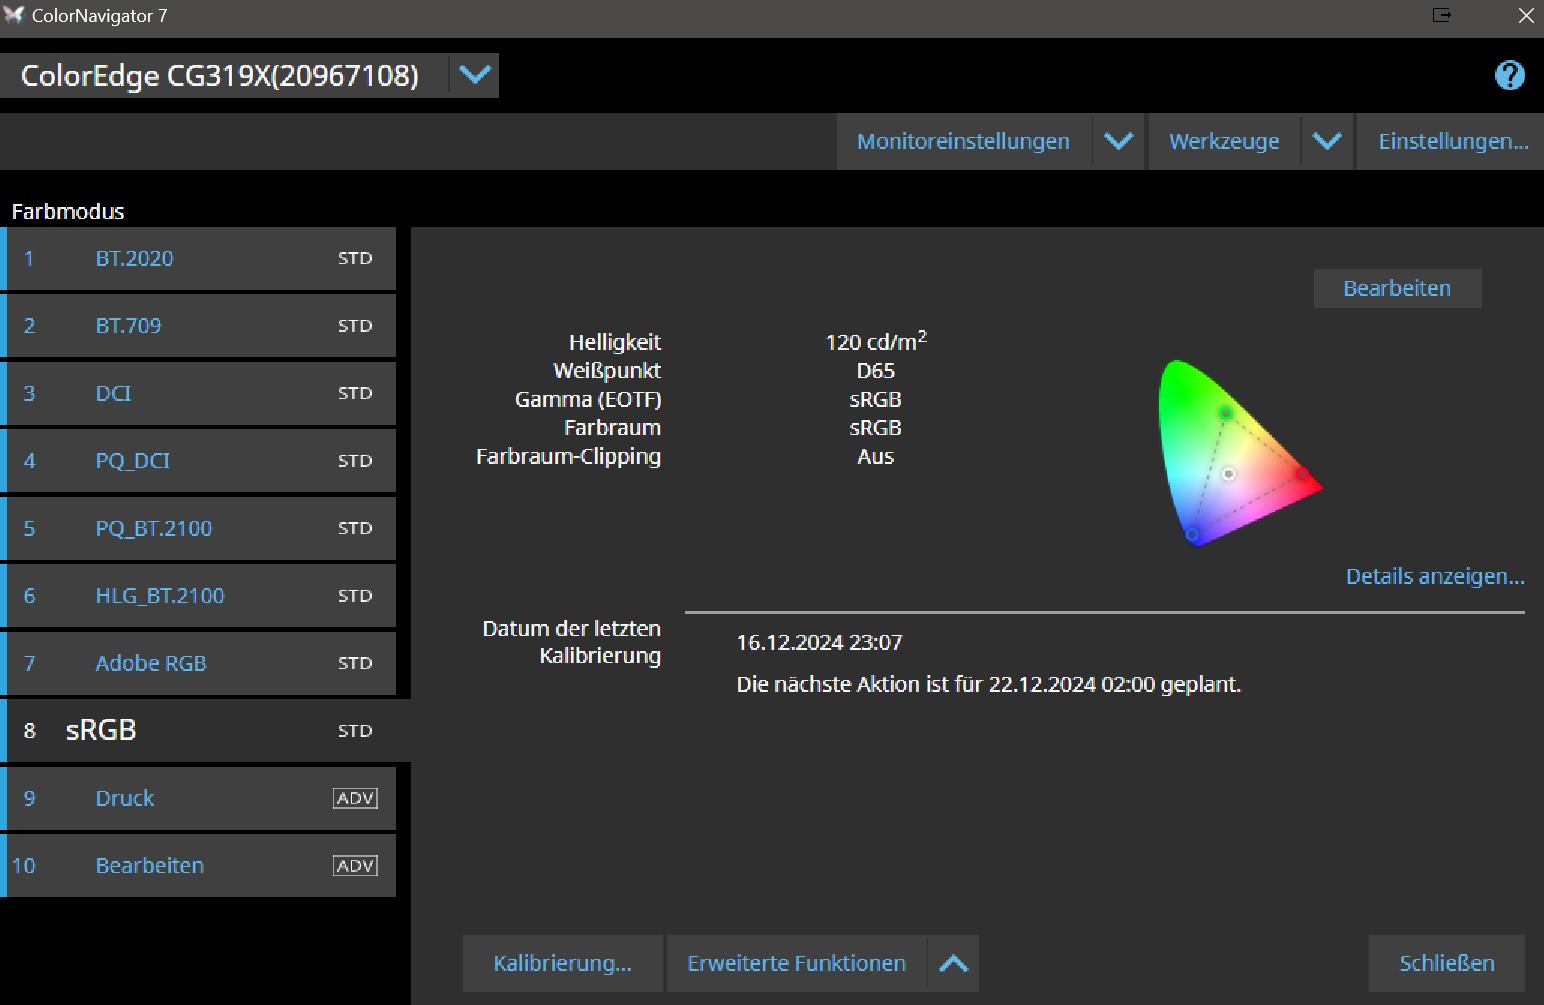Click the Schließen button
Screen dimensions: 1544x1005
1447,963
